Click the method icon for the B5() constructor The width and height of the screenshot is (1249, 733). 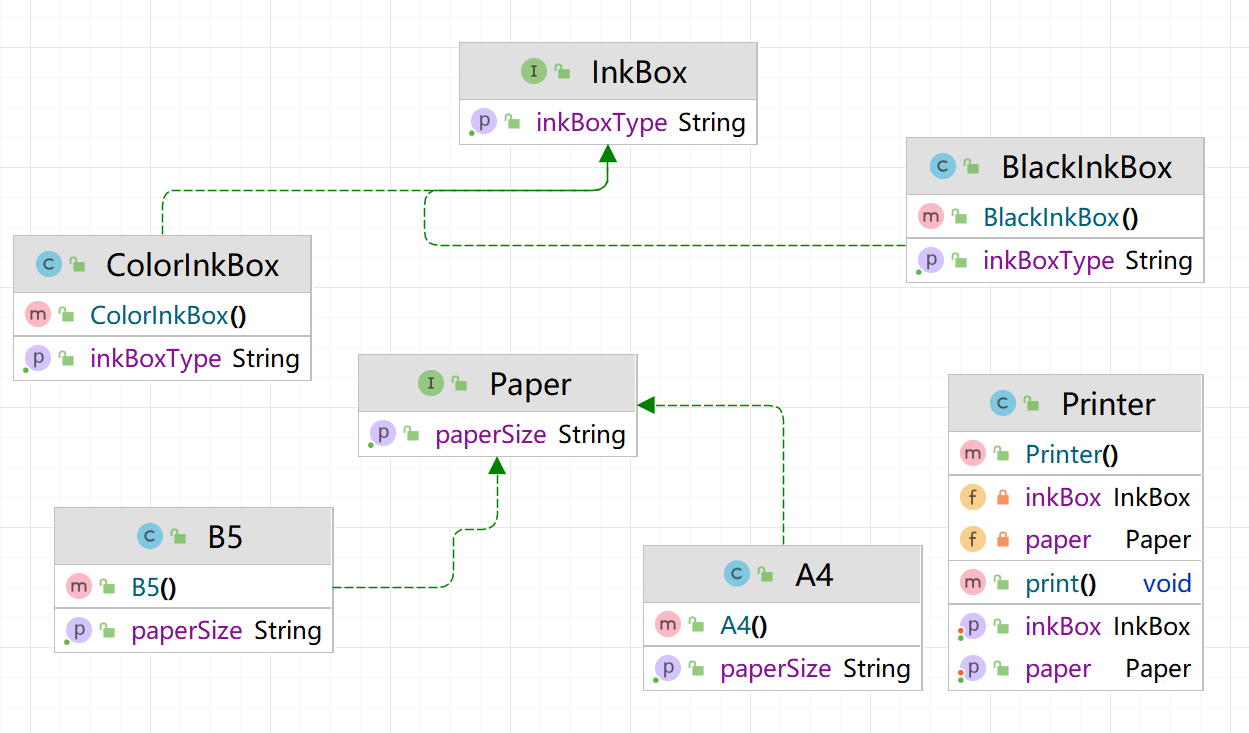(x=79, y=586)
